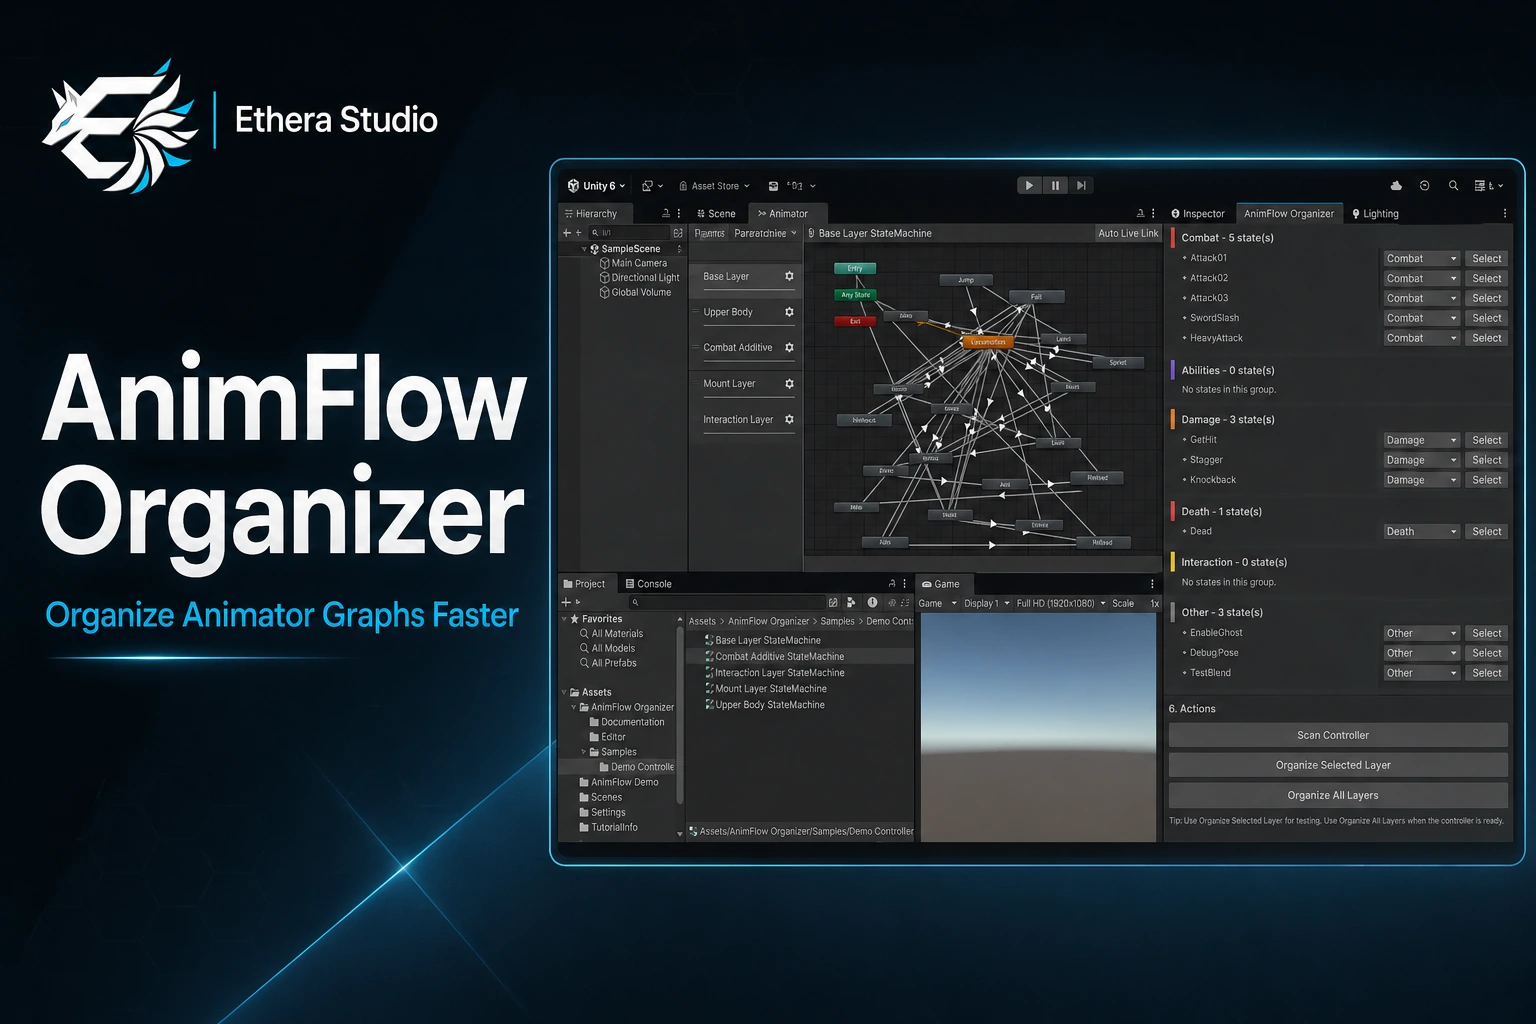
Task: Open the Unity 6 dropdown
Action: pyautogui.click(x=596, y=186)
